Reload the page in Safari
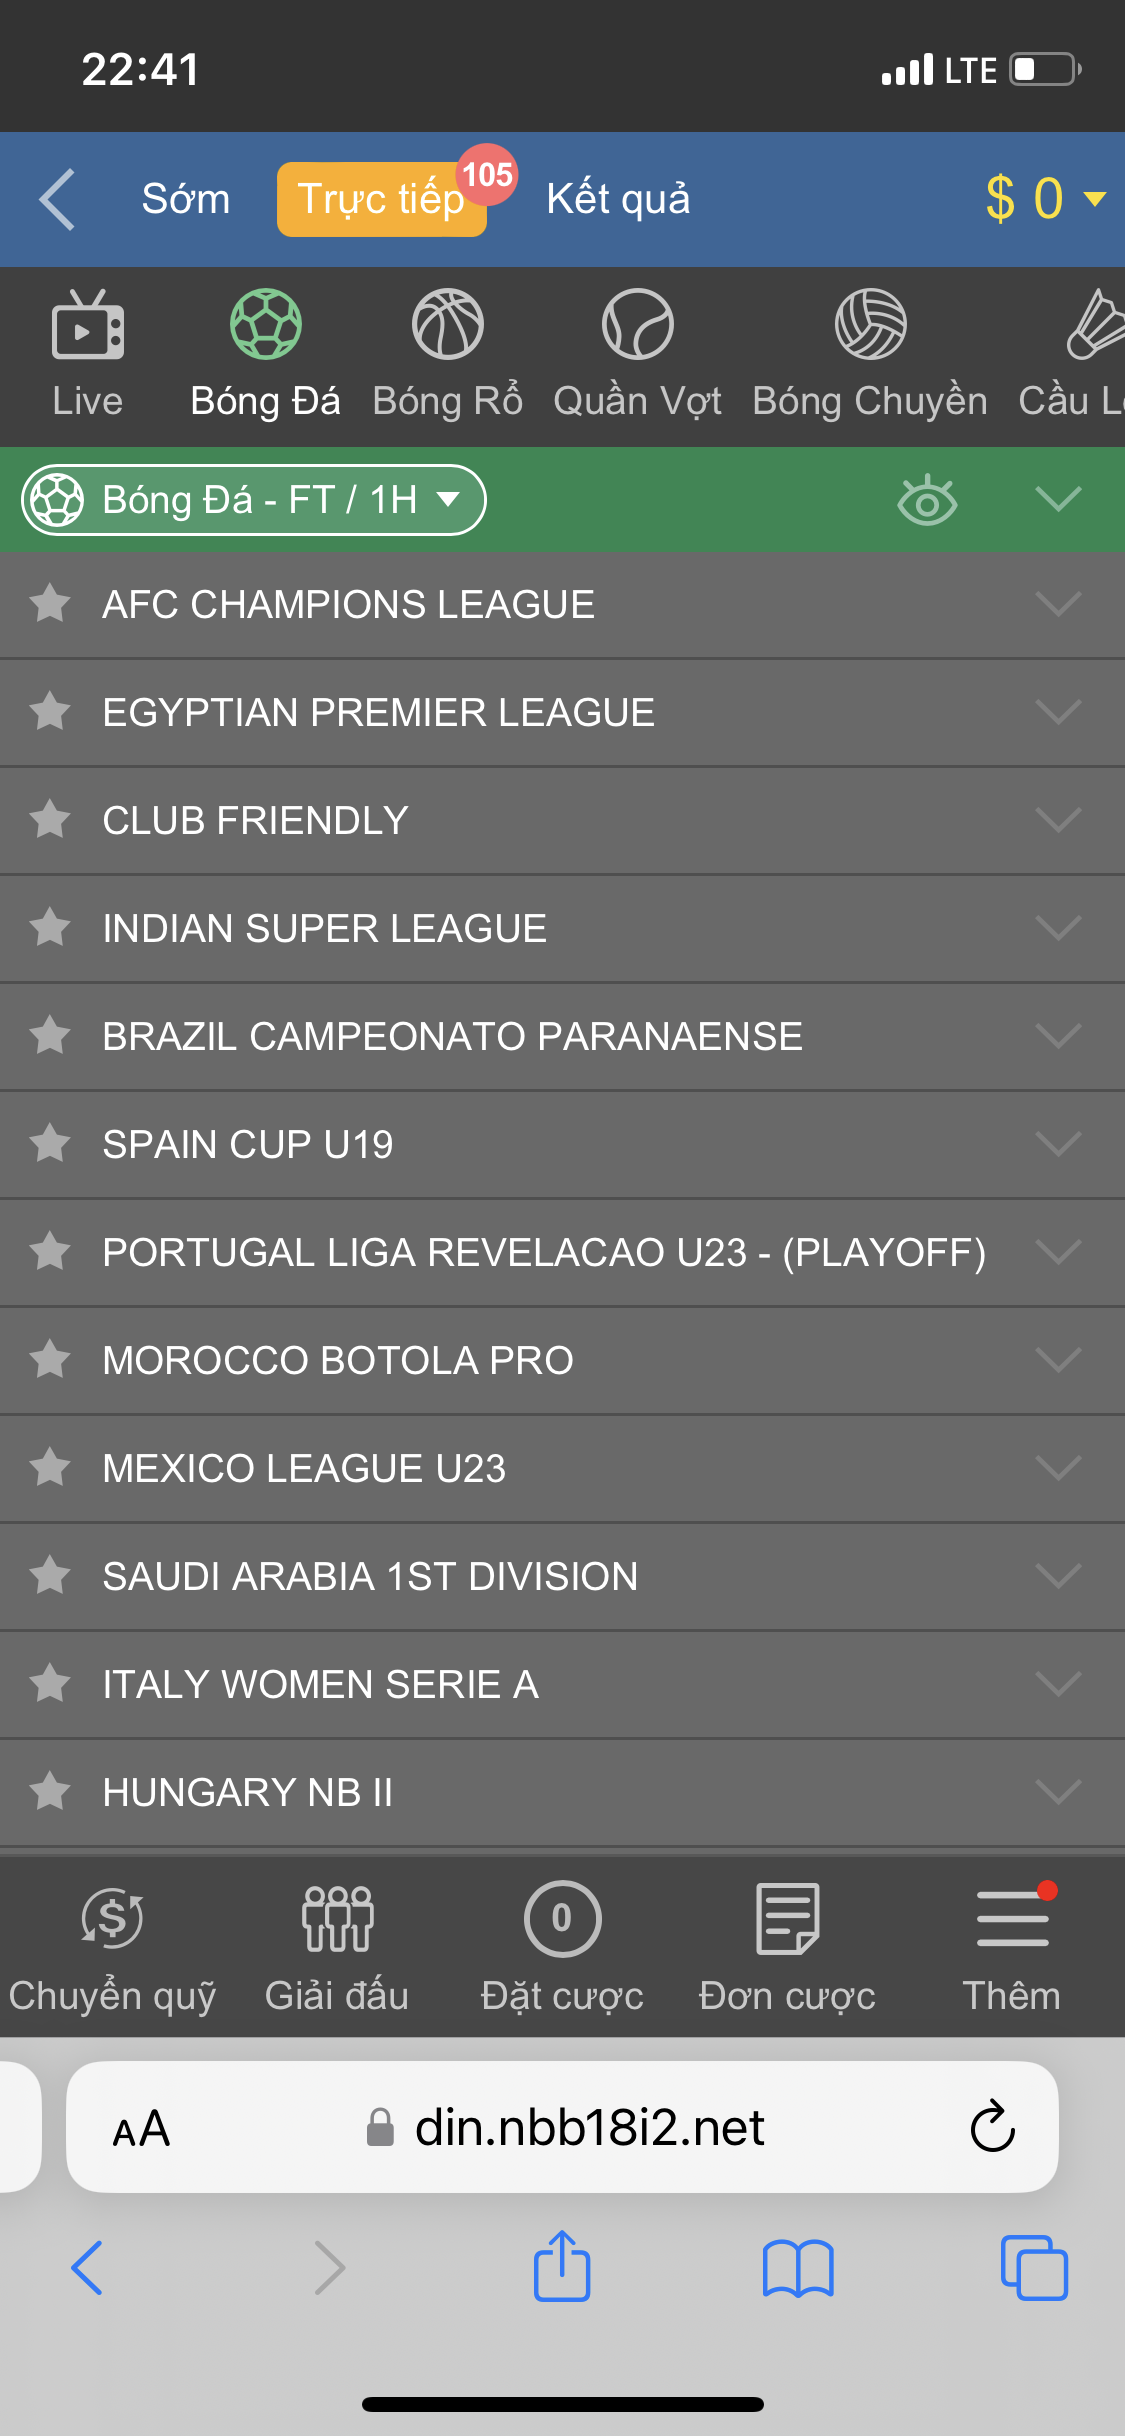The height and width of the screenshot is (2436, 1125). (992, 2127)
